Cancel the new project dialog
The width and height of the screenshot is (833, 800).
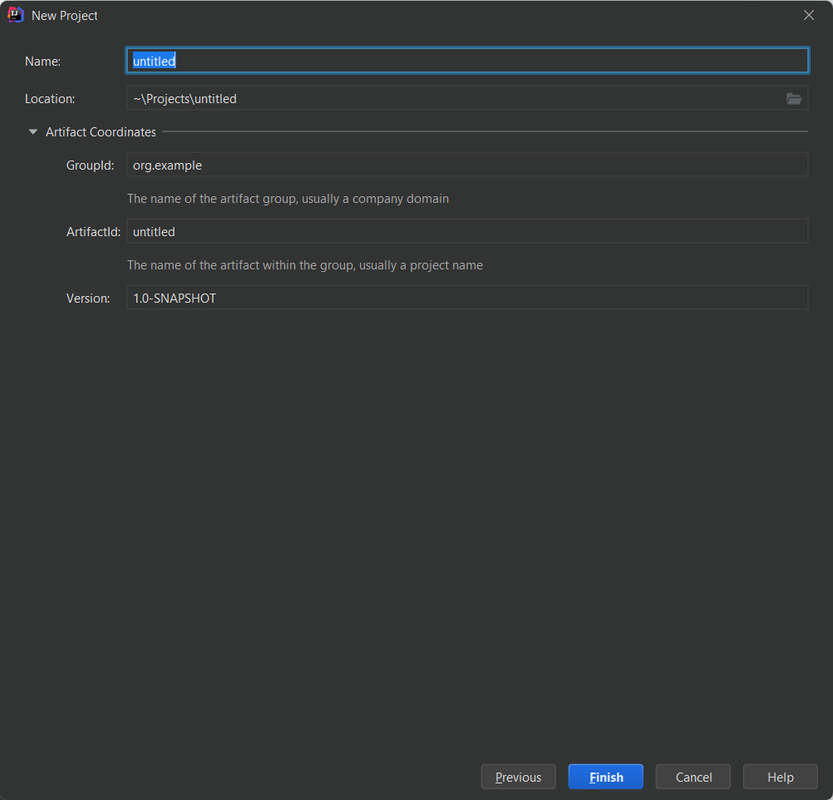pos(693,776)
